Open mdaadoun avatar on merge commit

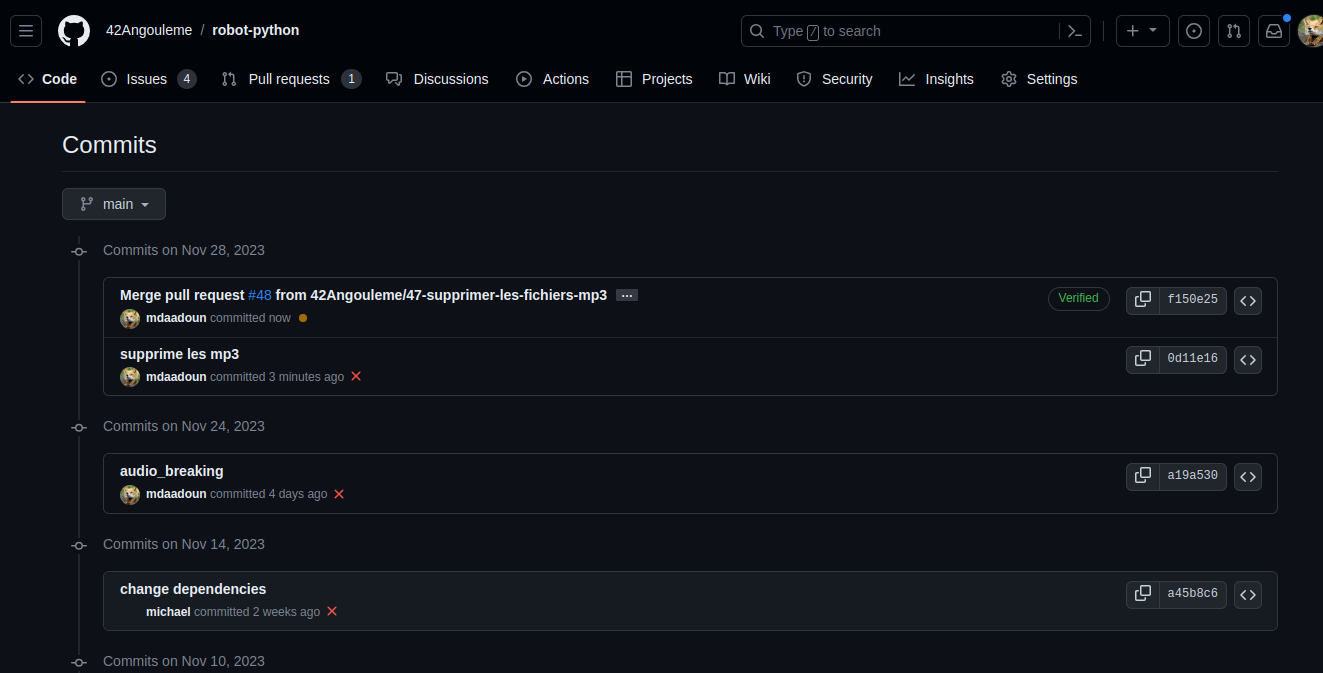pos(130,318)
